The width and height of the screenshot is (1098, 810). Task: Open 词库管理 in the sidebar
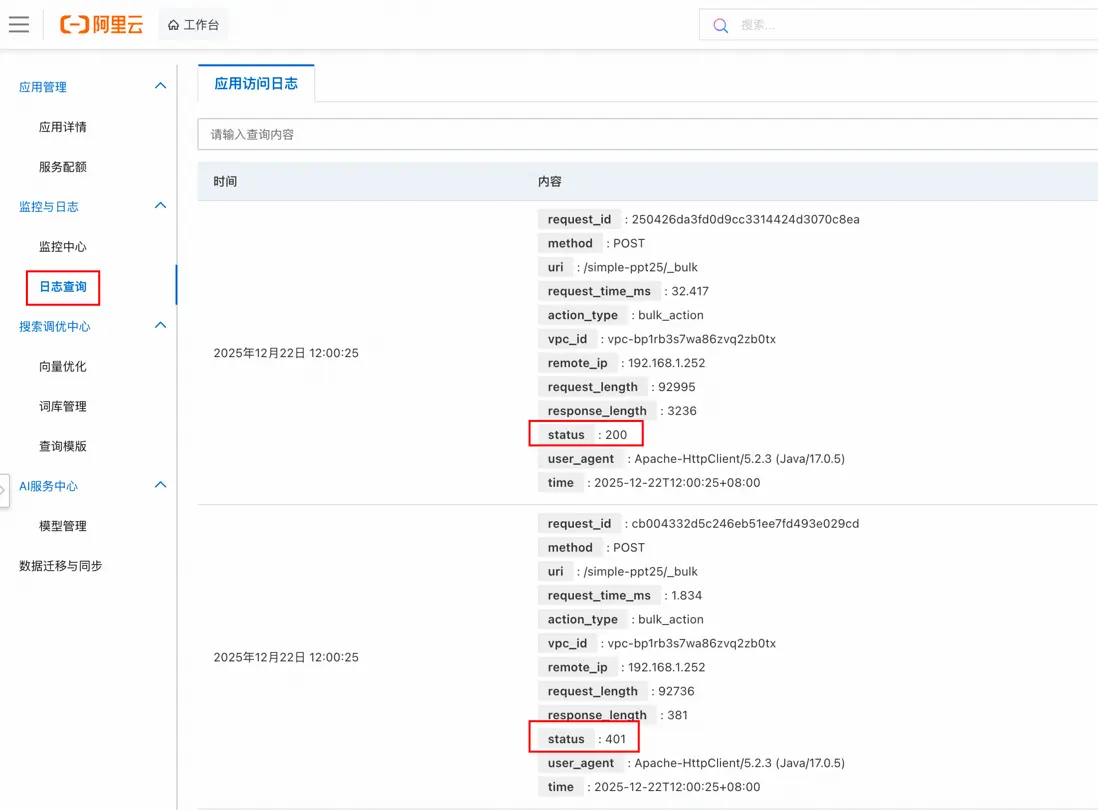(x=63, y=406)
